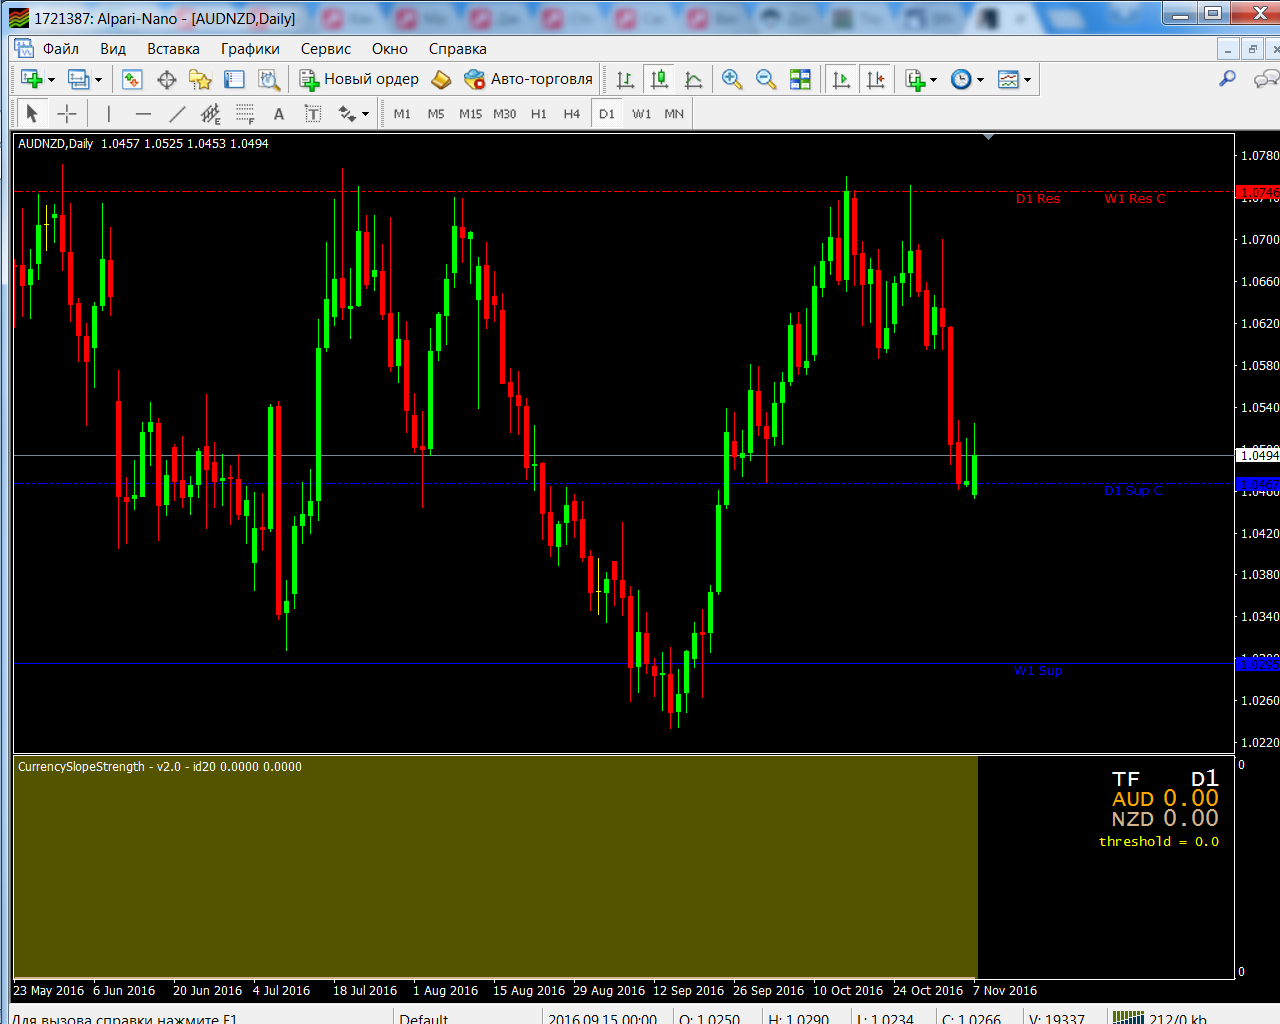The image size is (1280, 1024).
Task: Switch chart to bar chart type
Action: [x=625, y=79]
